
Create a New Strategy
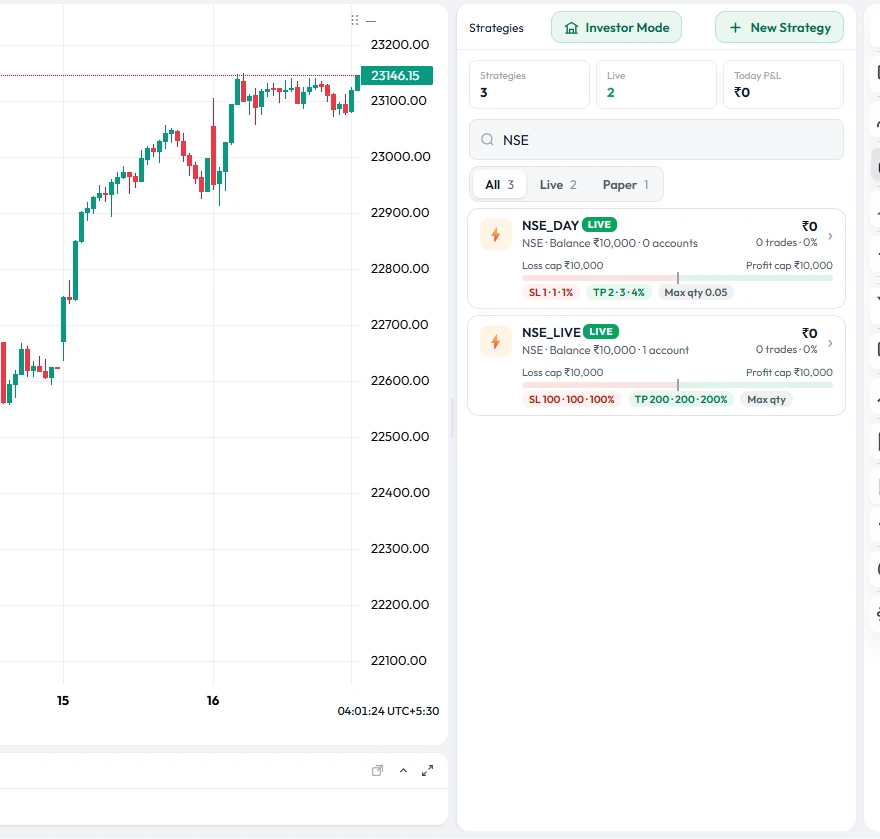(779, 27)
